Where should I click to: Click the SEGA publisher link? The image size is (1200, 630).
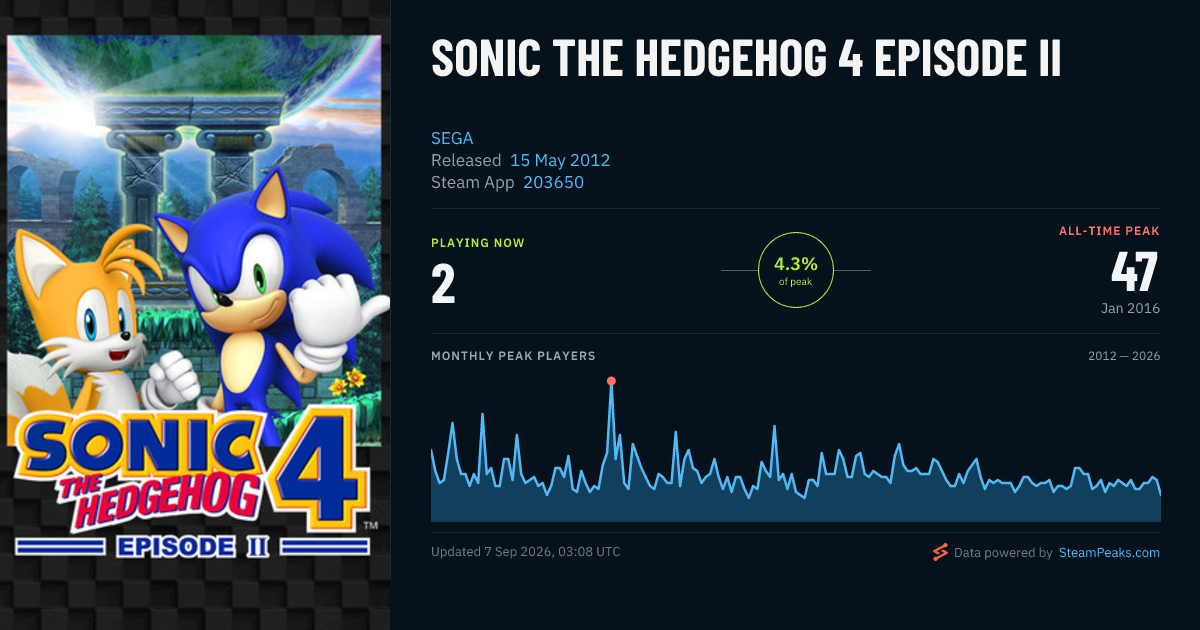coord(452,138)
